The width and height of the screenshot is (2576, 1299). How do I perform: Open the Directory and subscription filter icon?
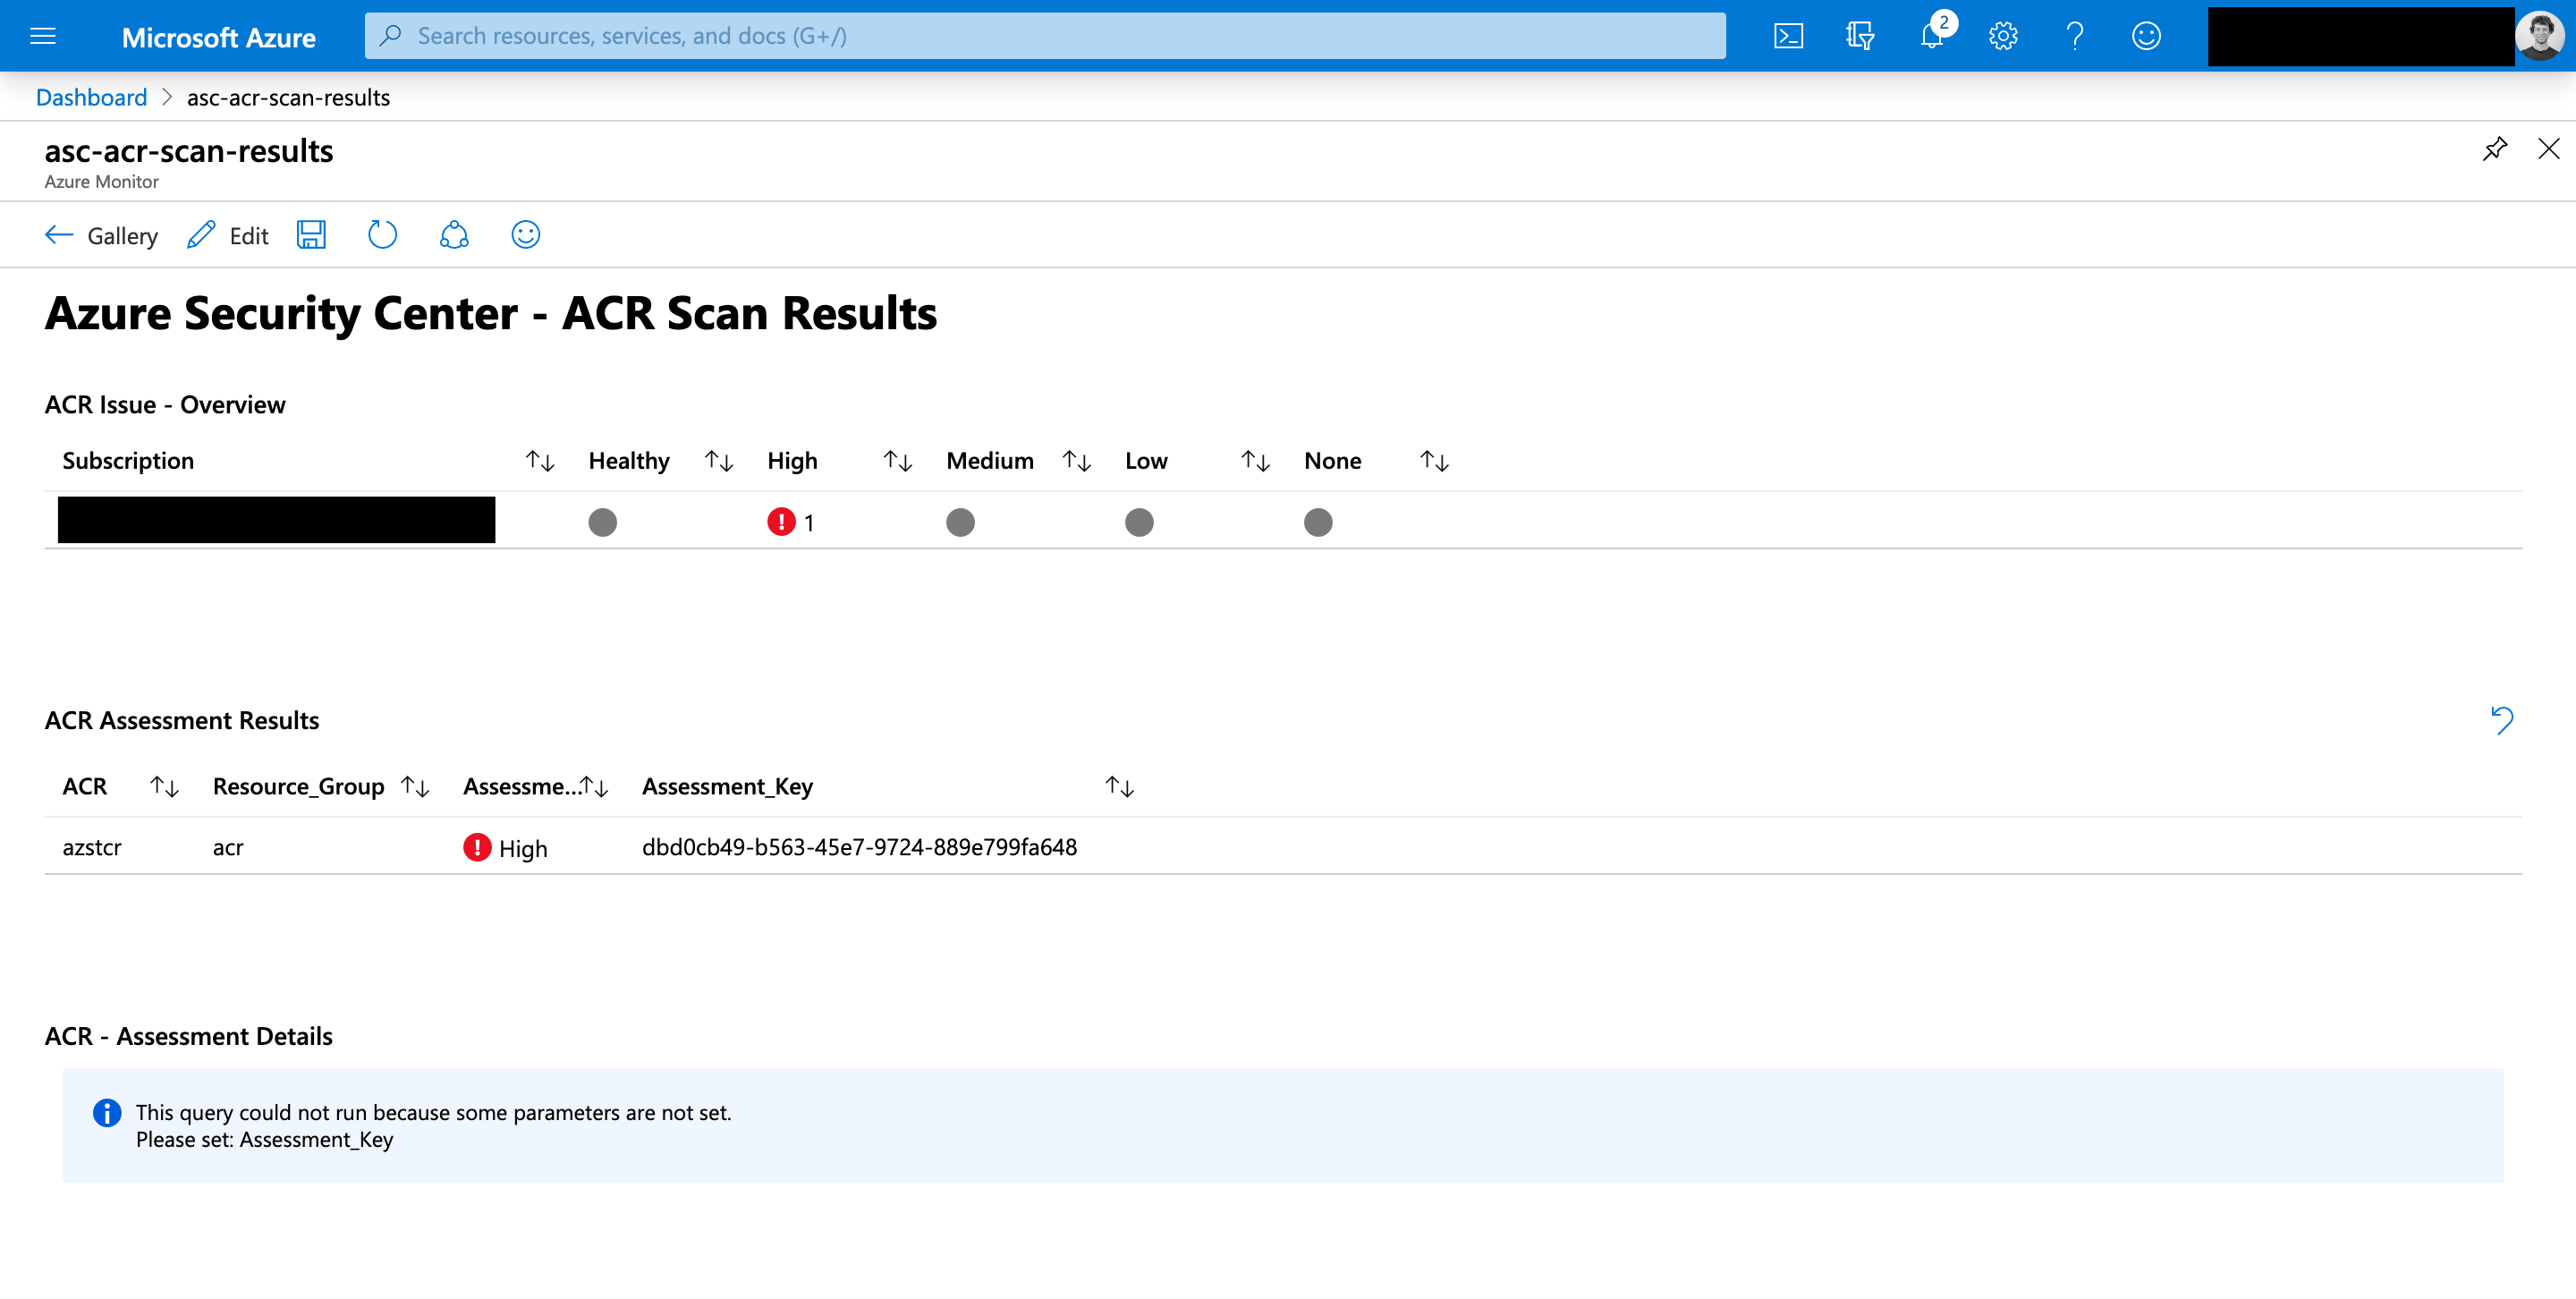tap(1860, 37)
